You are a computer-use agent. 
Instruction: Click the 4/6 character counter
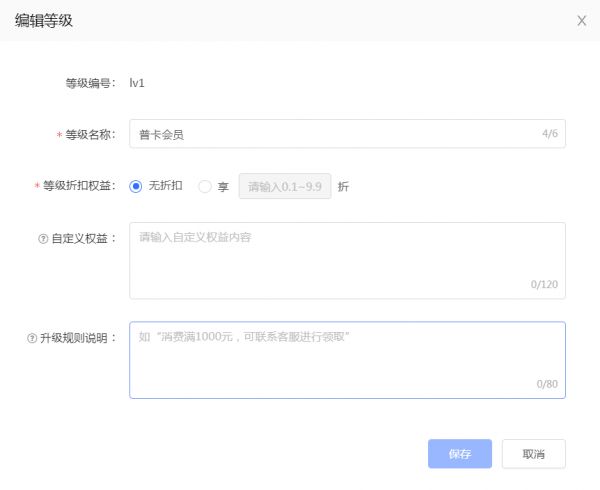(x=549, y=133)
